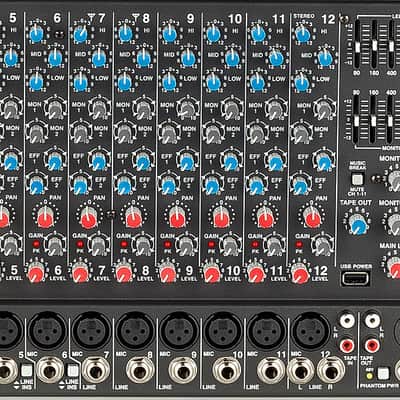Screen dimensions: 400x400
Task: Select channel 12 LINE L jack
Action: click(x=301, y=371)
